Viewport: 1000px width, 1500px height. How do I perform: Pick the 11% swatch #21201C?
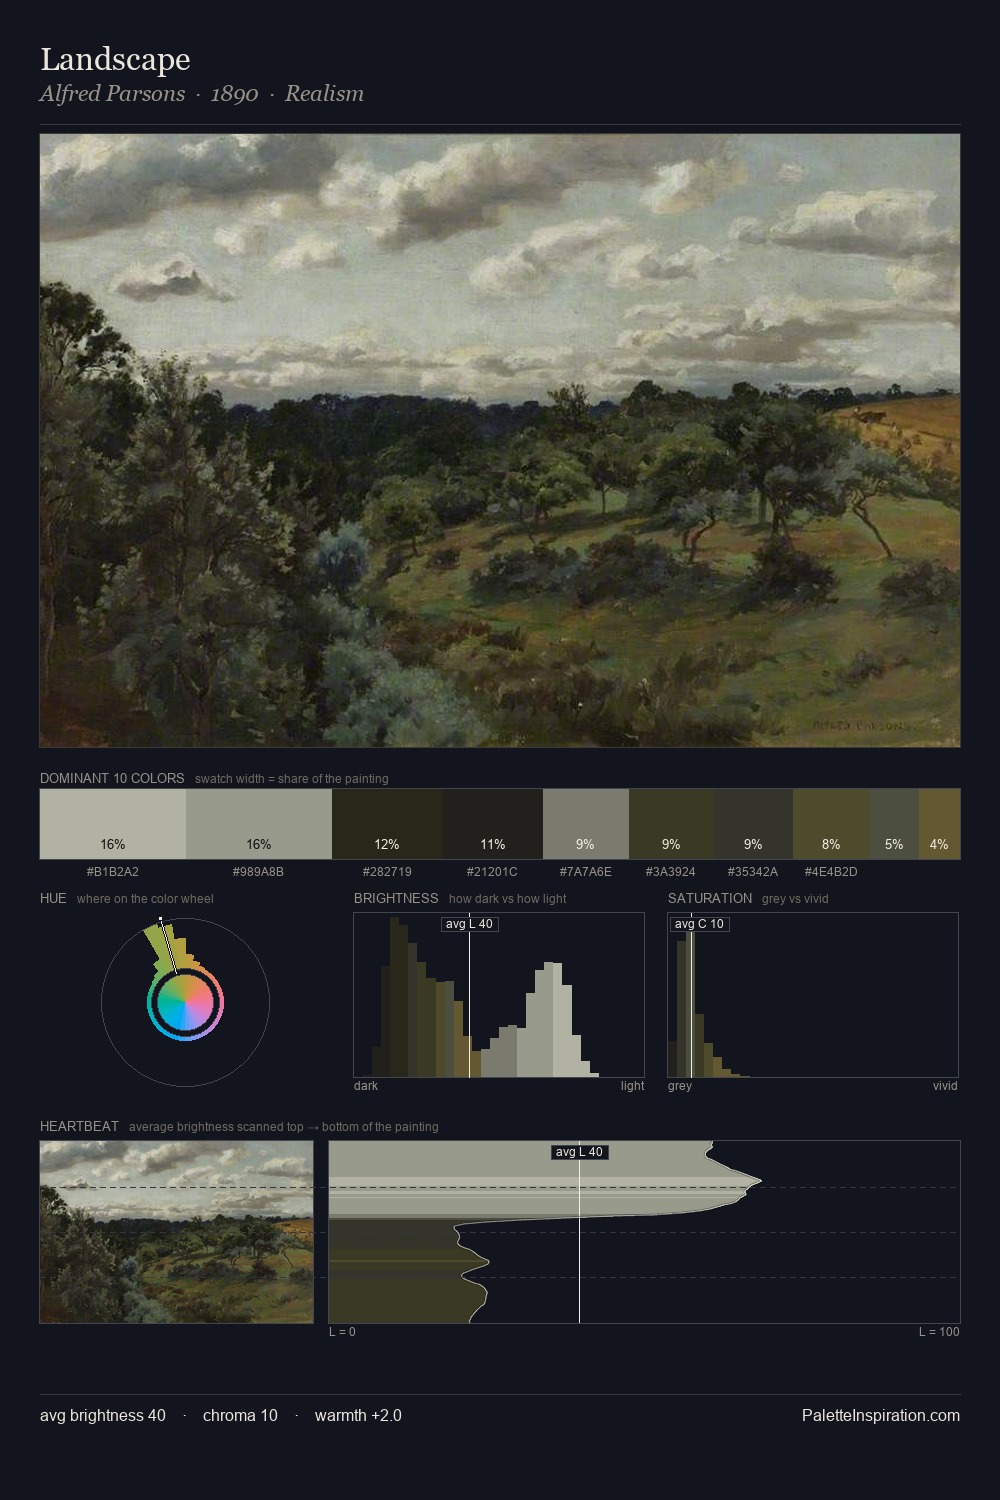click(493, 824)
